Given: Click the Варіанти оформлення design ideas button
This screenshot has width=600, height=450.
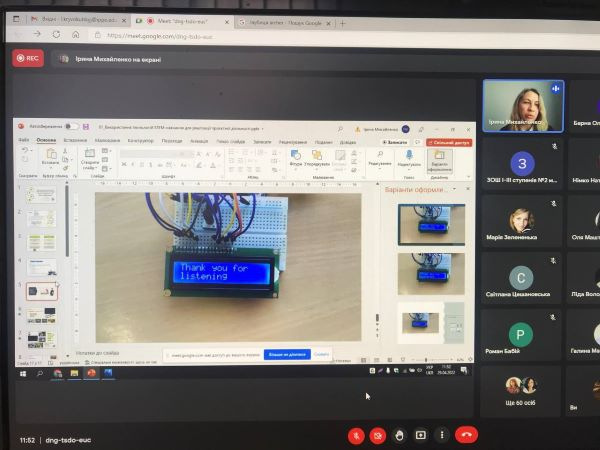Looking at the screenshot, I should tap(440, 161).
